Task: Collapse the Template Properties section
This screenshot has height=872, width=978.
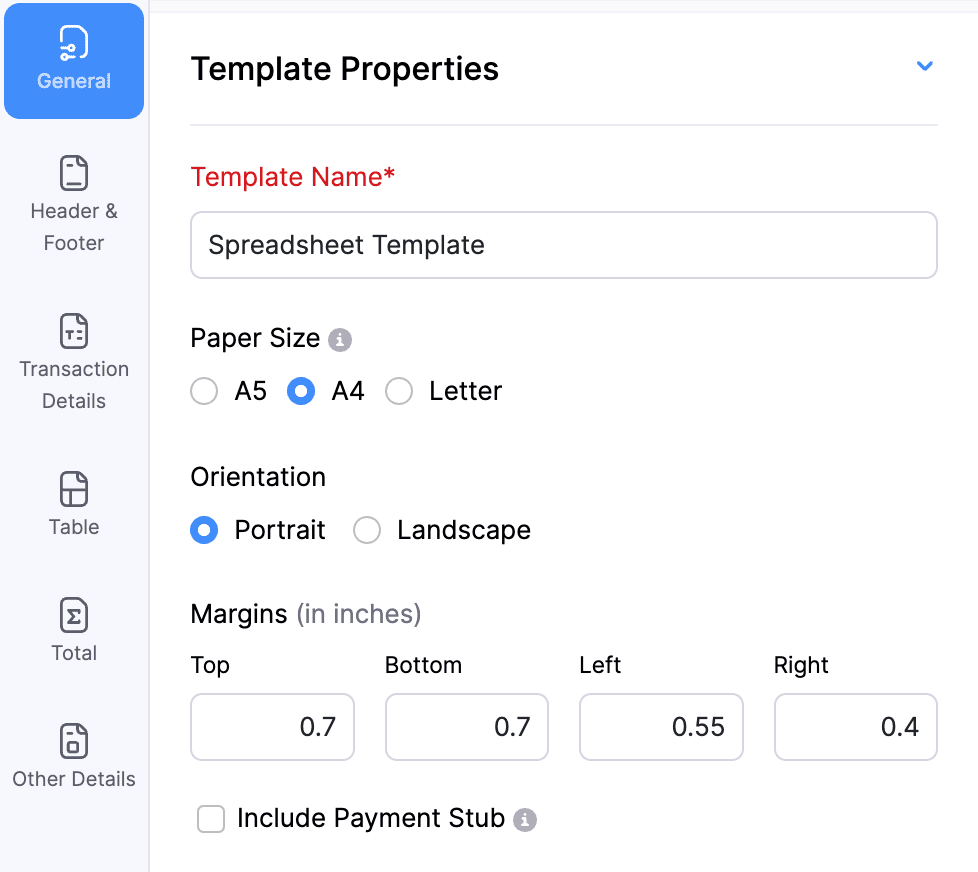Action: click(x=924, y=66)
